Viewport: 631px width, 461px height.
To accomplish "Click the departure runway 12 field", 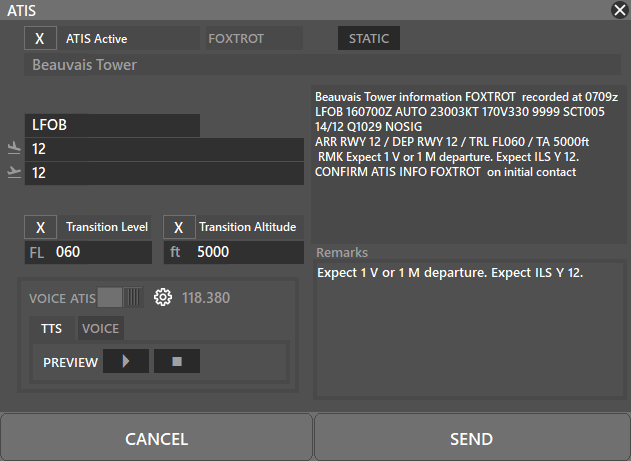I will pyautogui.click(x=164, y=173).
